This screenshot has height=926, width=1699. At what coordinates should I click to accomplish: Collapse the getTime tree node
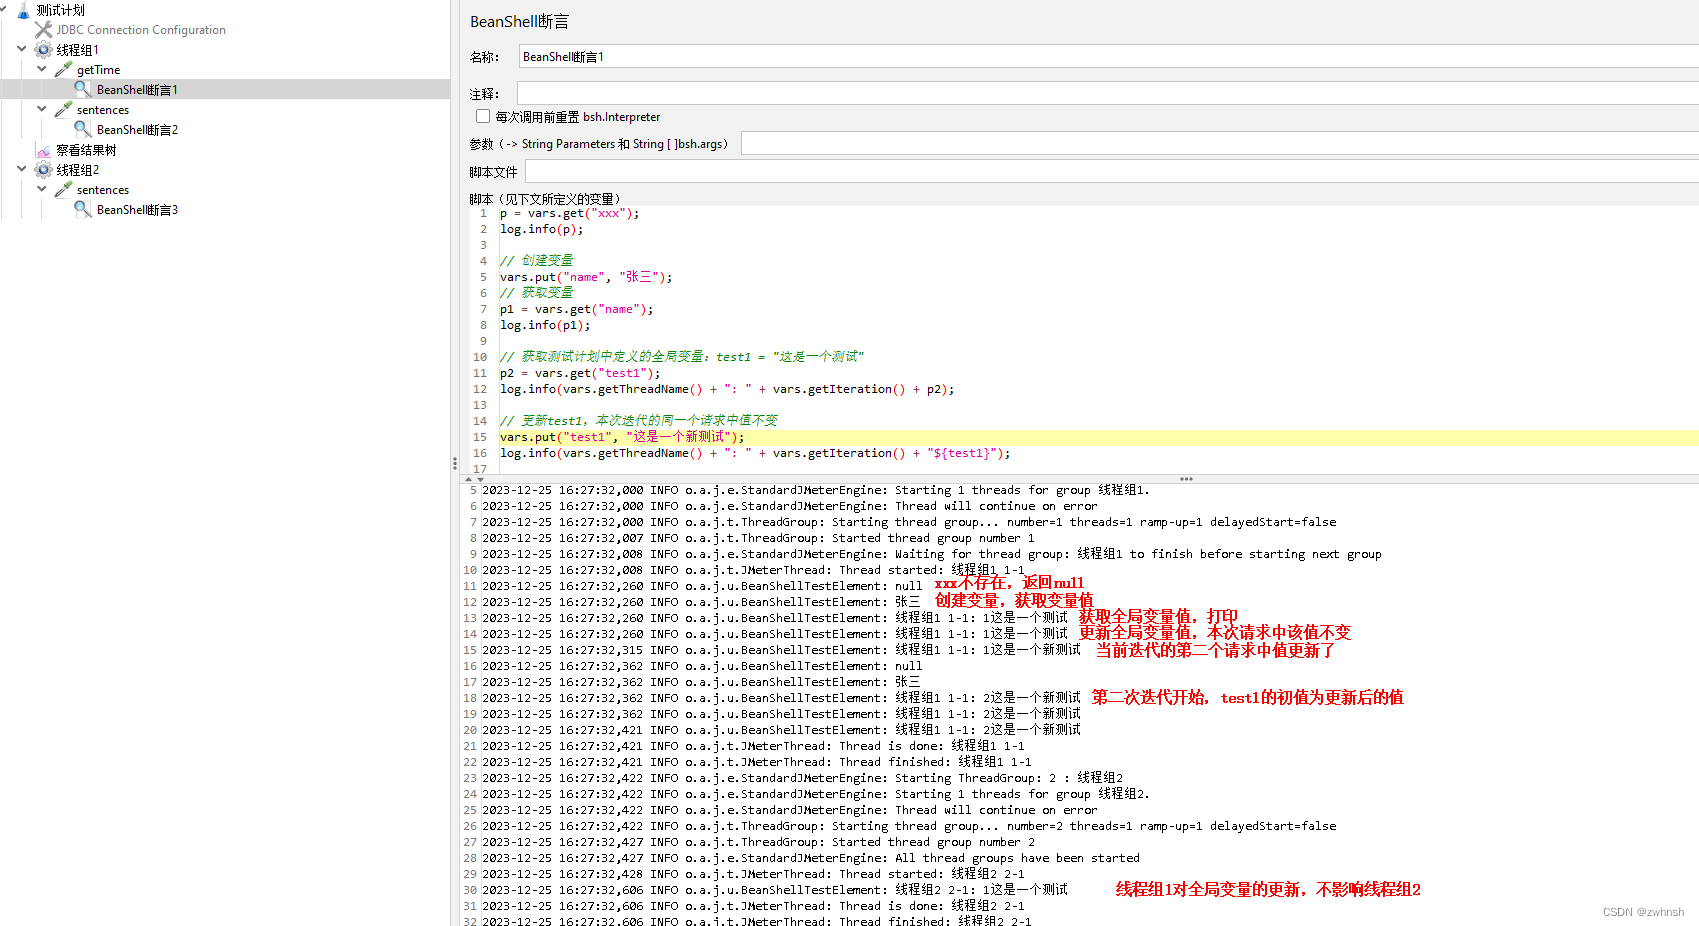pos(42,69)
